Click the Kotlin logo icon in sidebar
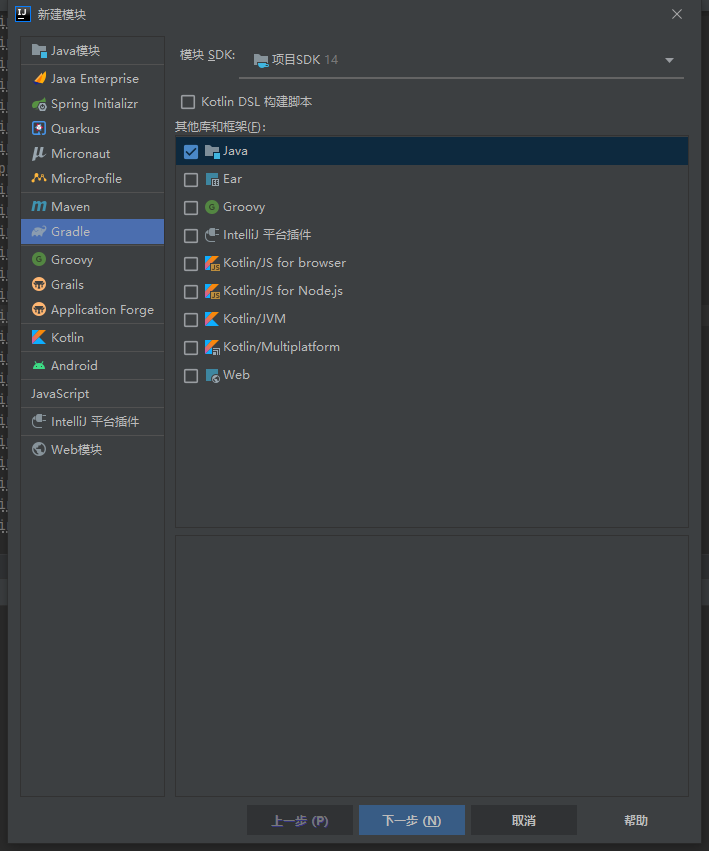Image resolution: width=709 pixels, height=851 pixels. point(39,338)
